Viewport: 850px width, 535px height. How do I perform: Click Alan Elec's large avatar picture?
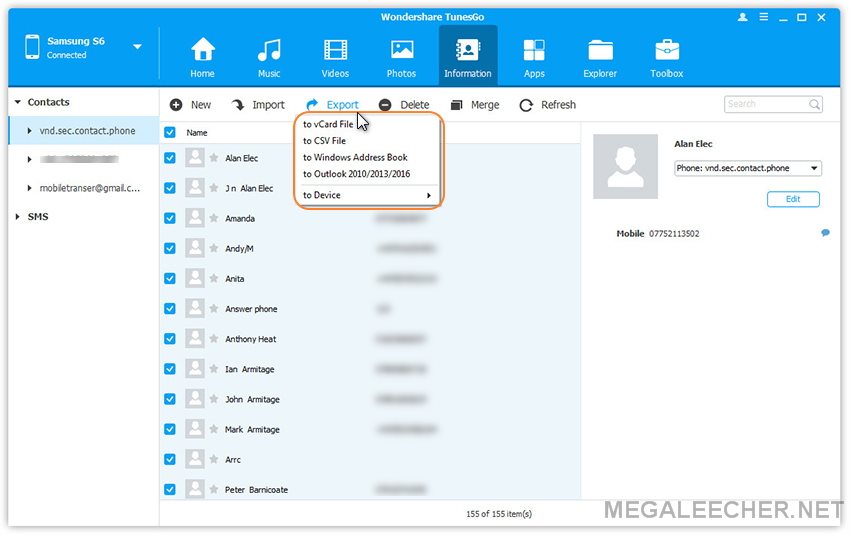pyautogui.click(x=625, y=166)
